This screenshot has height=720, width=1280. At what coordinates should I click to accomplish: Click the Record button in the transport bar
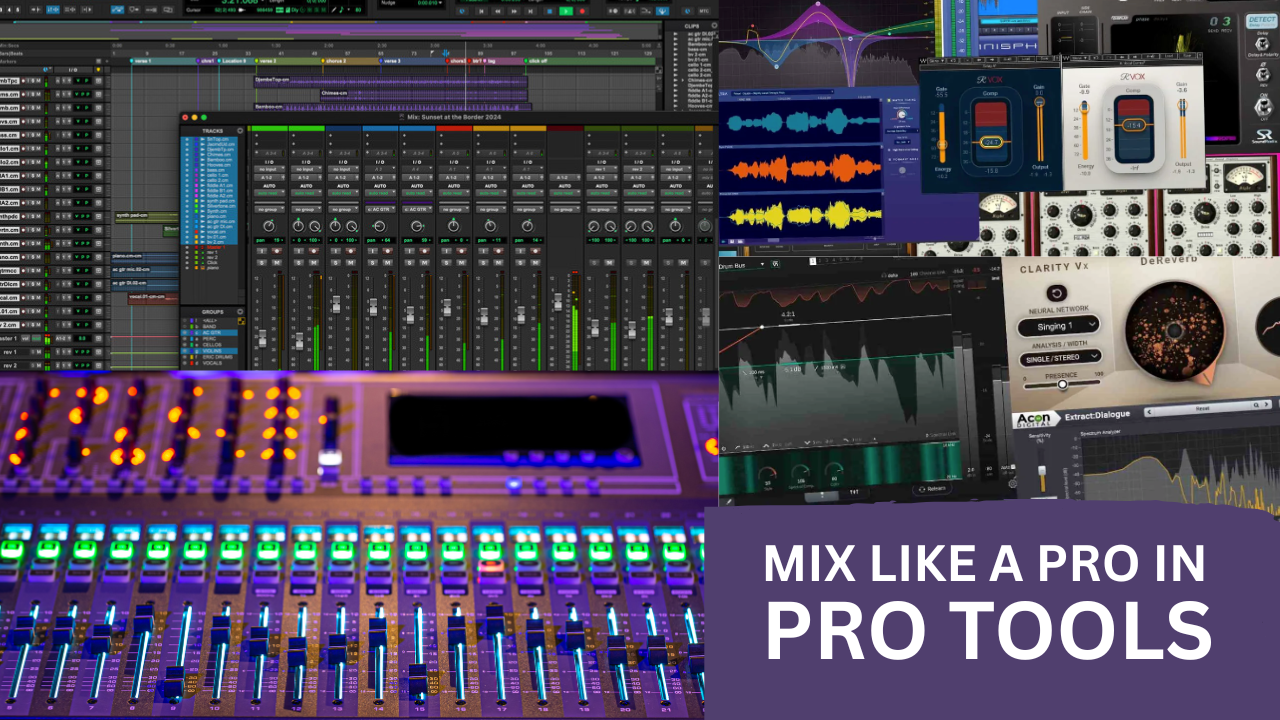[583, 11]
